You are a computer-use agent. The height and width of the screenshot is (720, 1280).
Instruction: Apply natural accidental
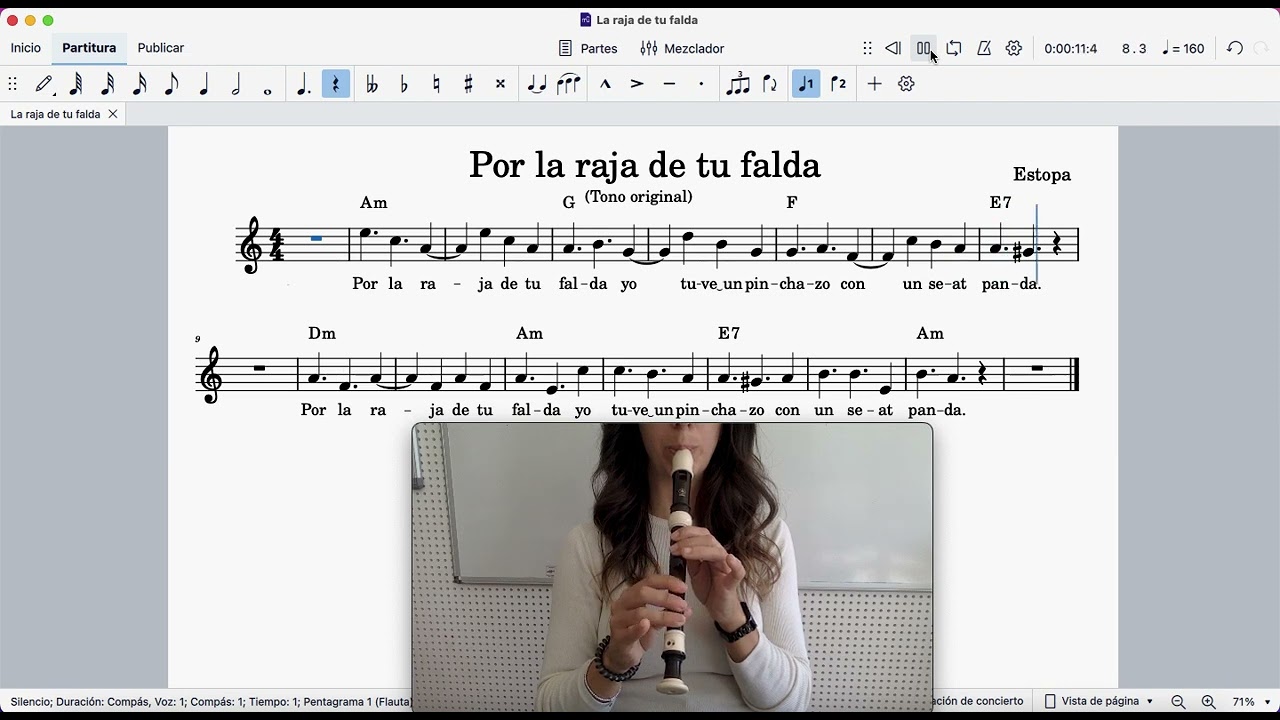(436, 85)
